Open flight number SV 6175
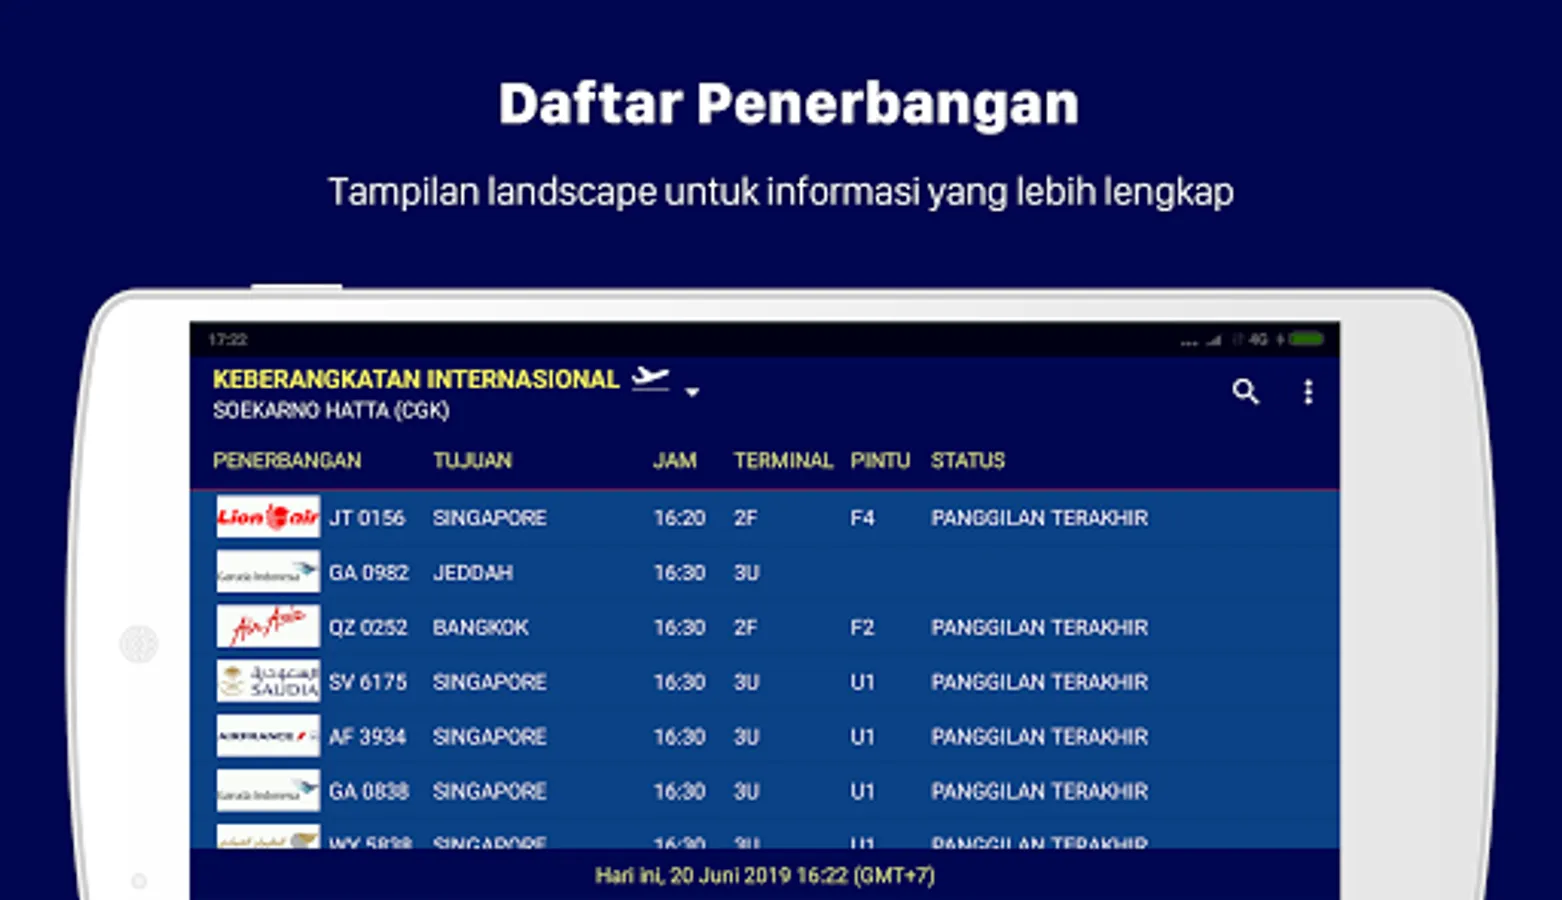This screenshot has height=900, width=1562. pos(368,682)
